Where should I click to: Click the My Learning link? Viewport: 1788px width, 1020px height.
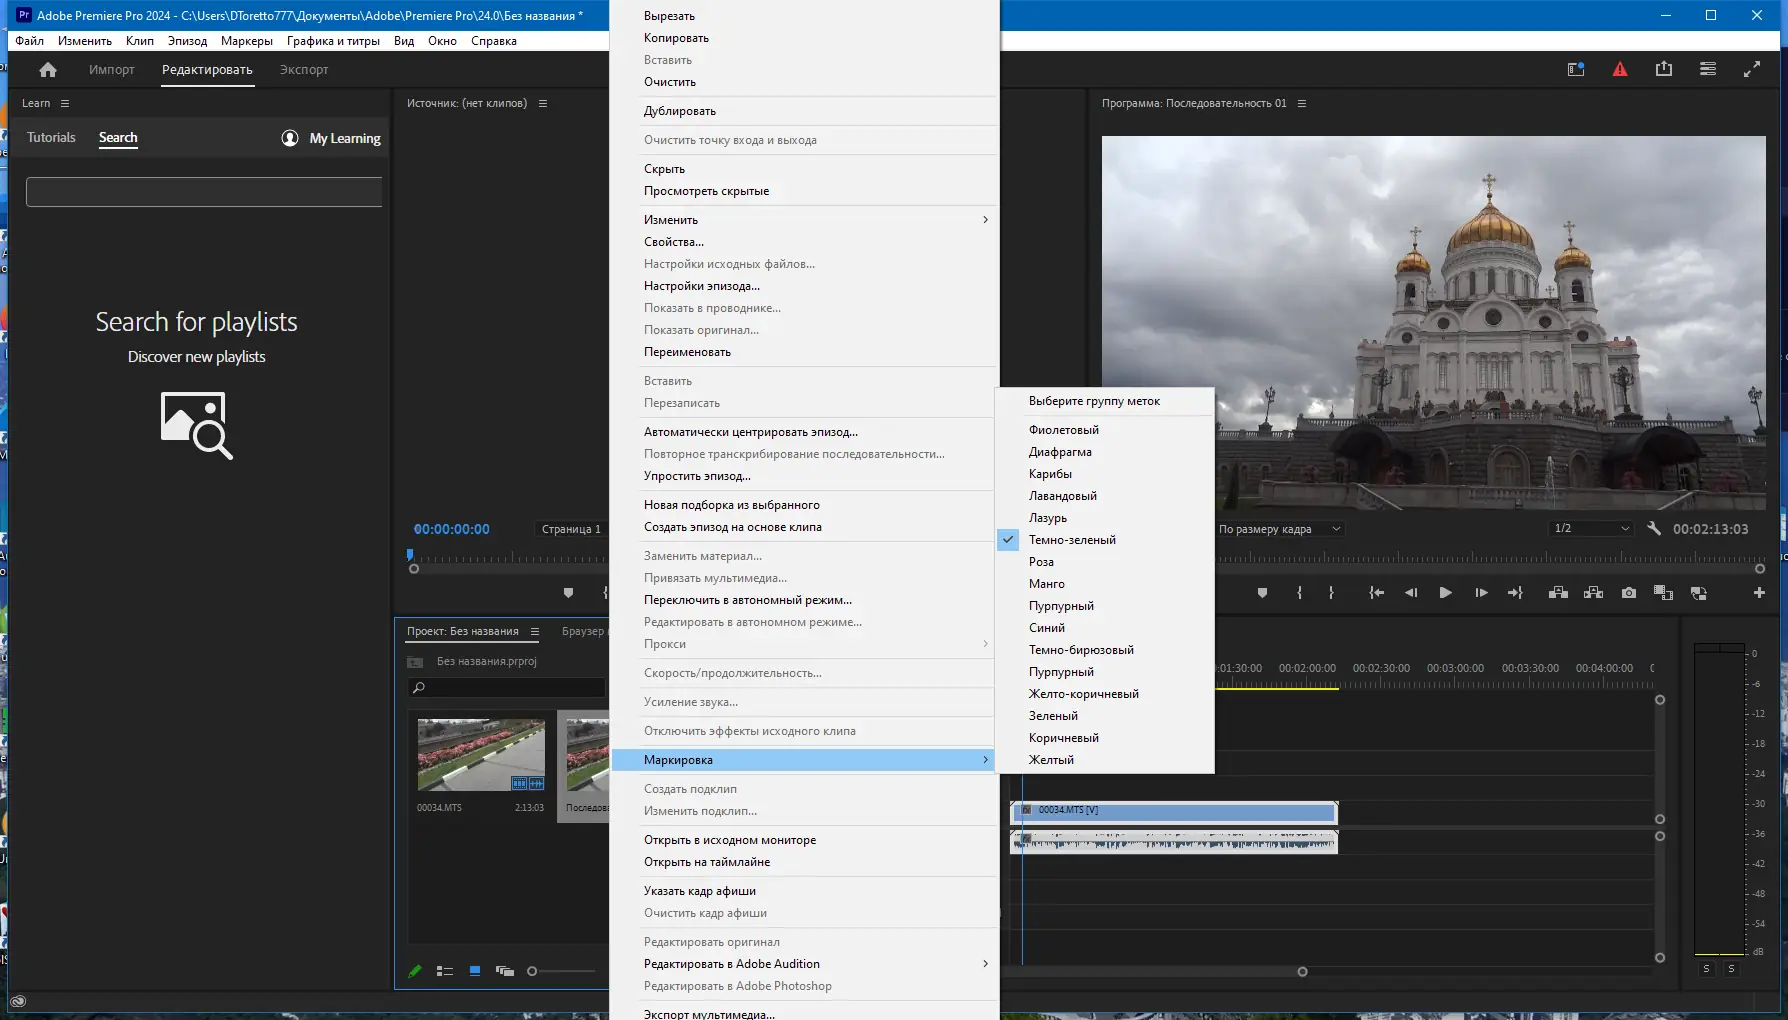(x=345, y=138)
